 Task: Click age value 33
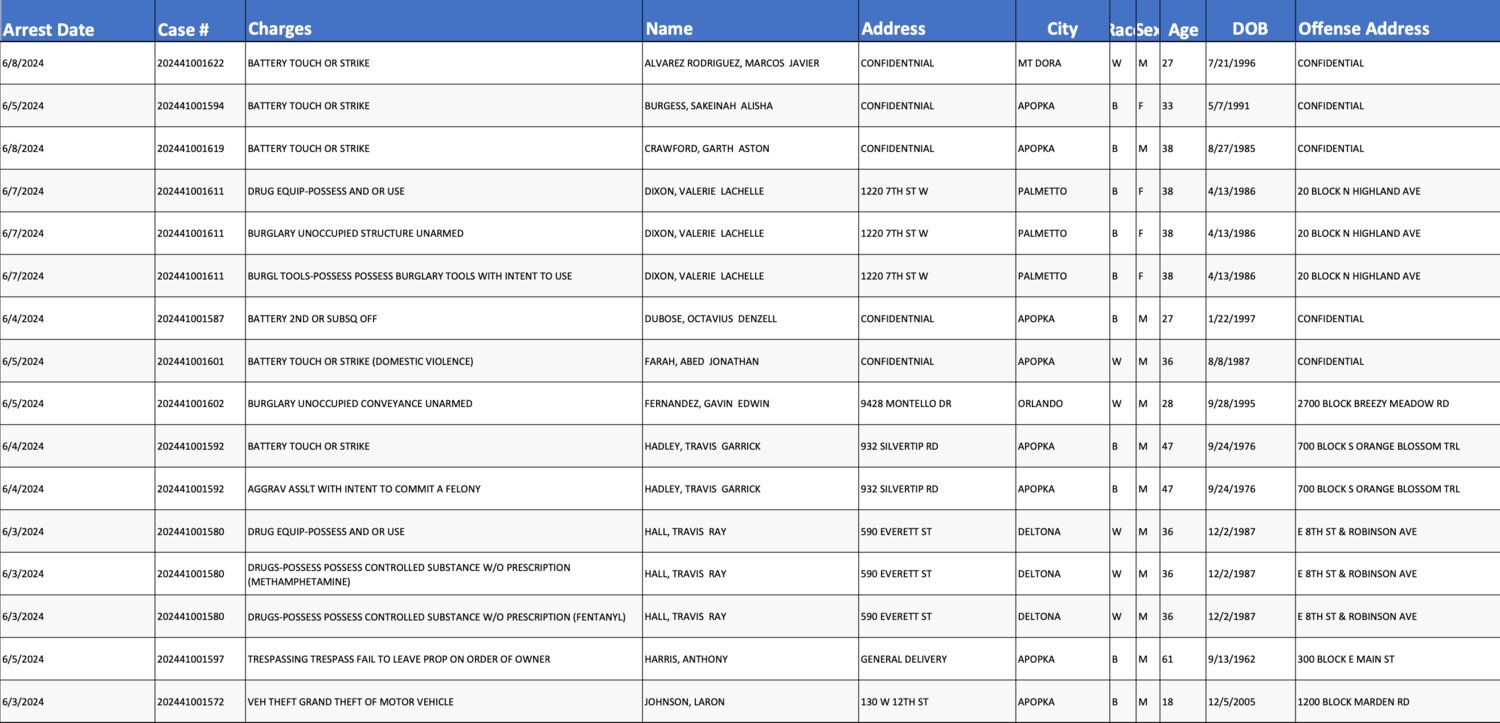tap(1167, 106)
